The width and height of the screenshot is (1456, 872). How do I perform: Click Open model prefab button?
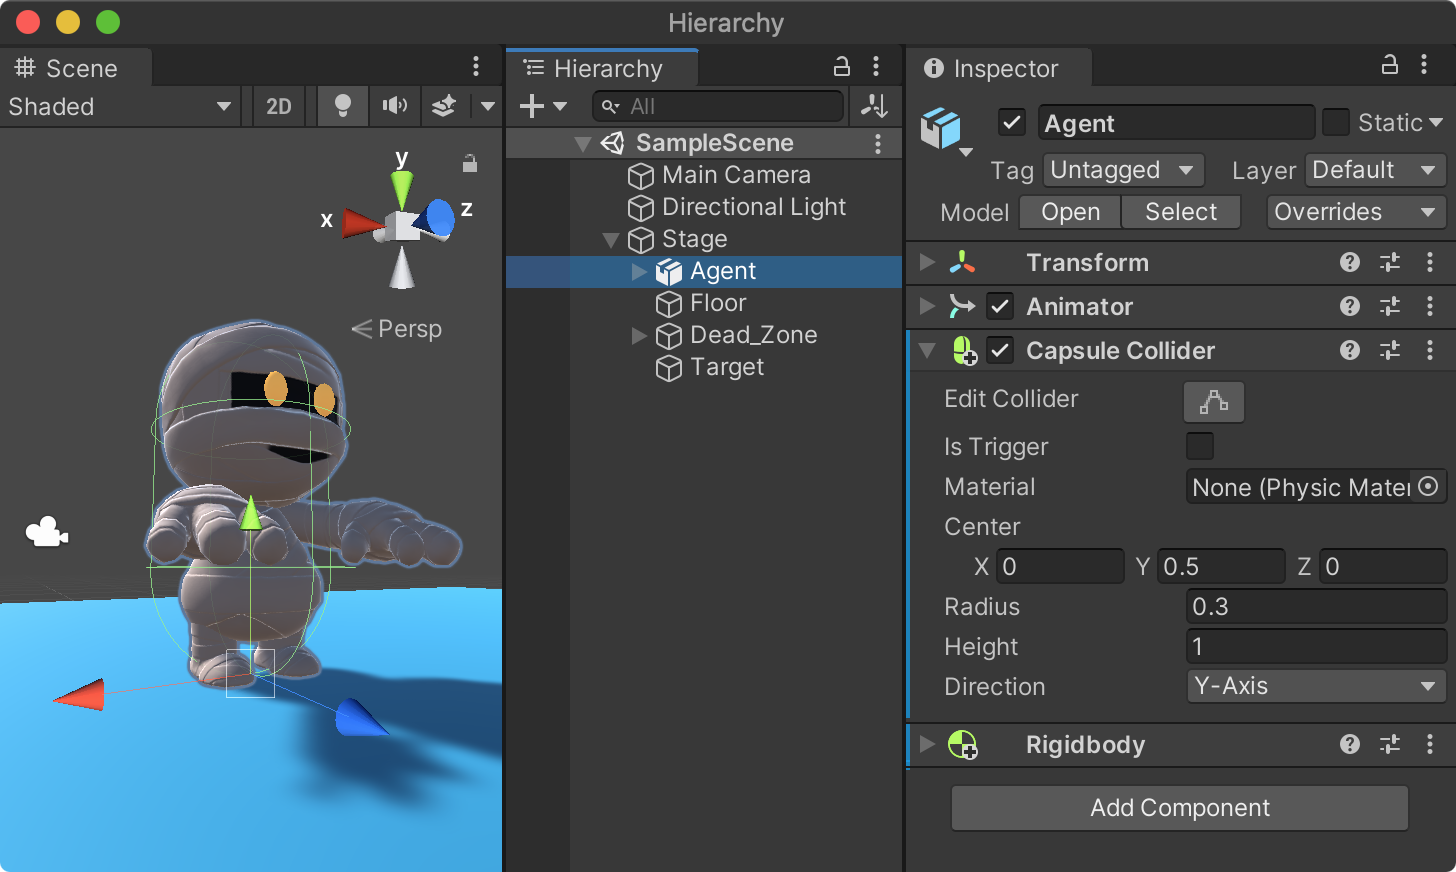[1071, 212]
